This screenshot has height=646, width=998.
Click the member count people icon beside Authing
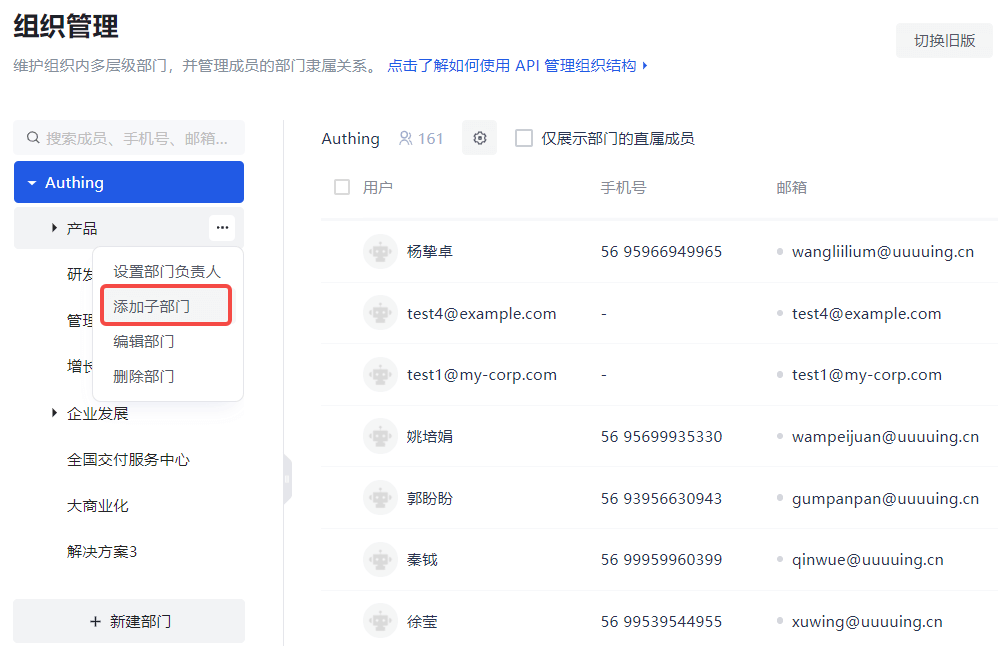point(404,138)
